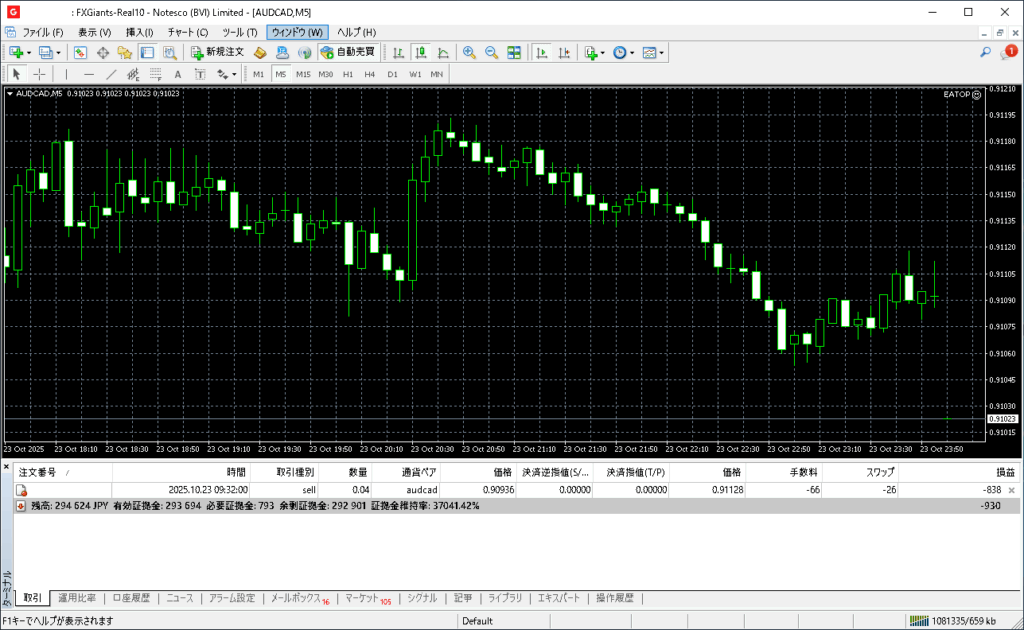
Task: Click the Zoom Out magnifier icon
Action: (x=491, y=52)
